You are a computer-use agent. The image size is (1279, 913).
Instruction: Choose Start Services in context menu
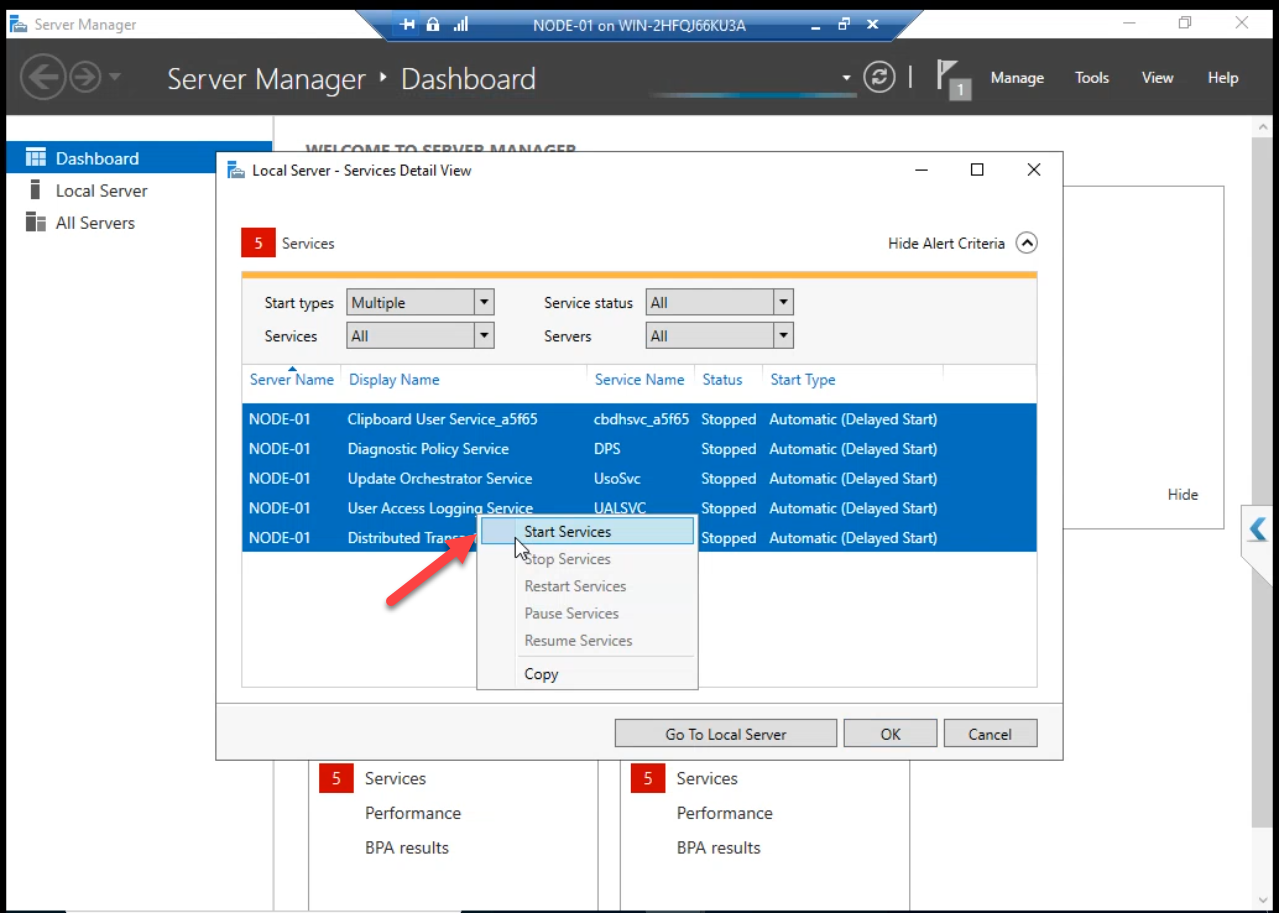click(587, 532)
